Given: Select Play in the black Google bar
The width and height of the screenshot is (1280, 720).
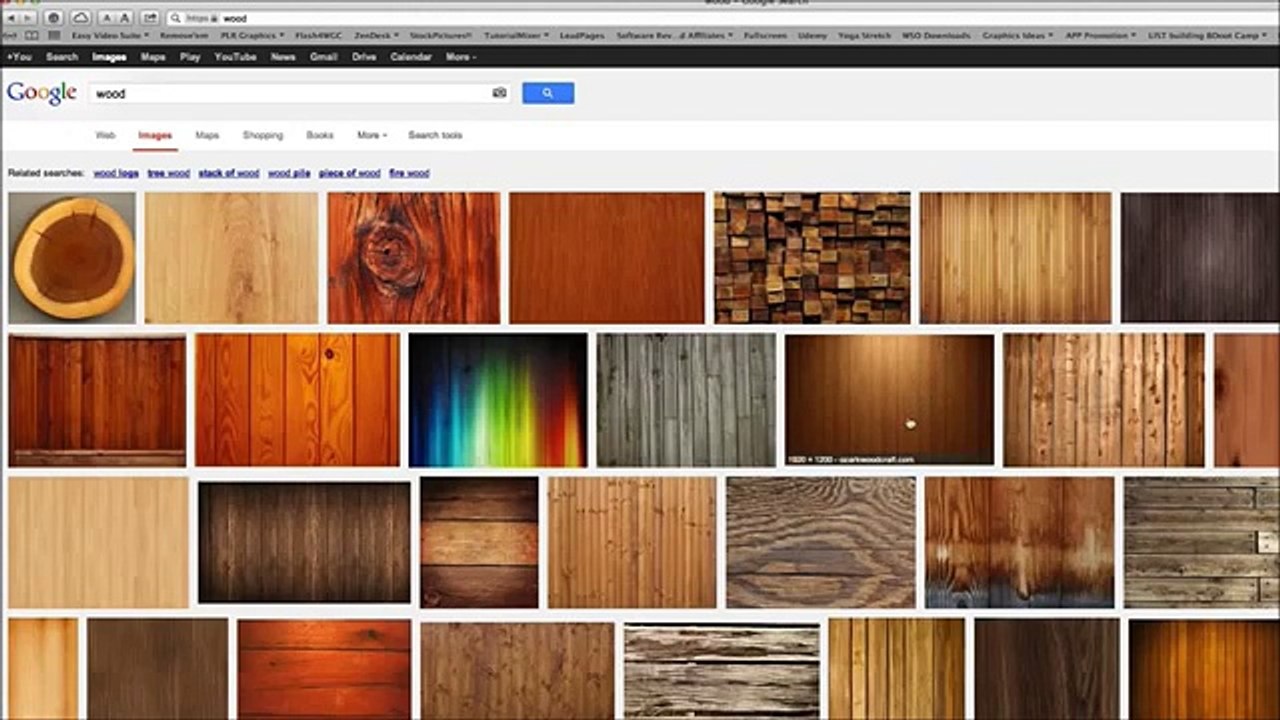Looking at the screenshot, I should [190, 57].
